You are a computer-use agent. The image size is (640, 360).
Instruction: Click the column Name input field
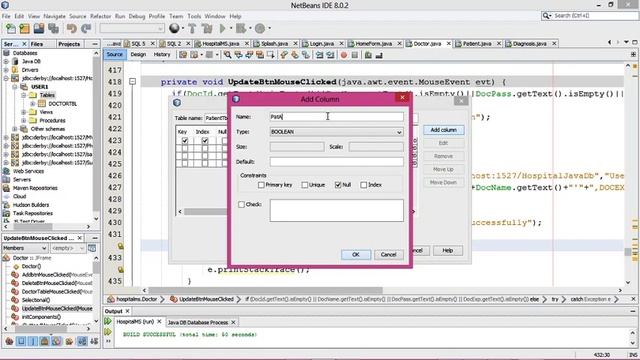click(336, 117)
